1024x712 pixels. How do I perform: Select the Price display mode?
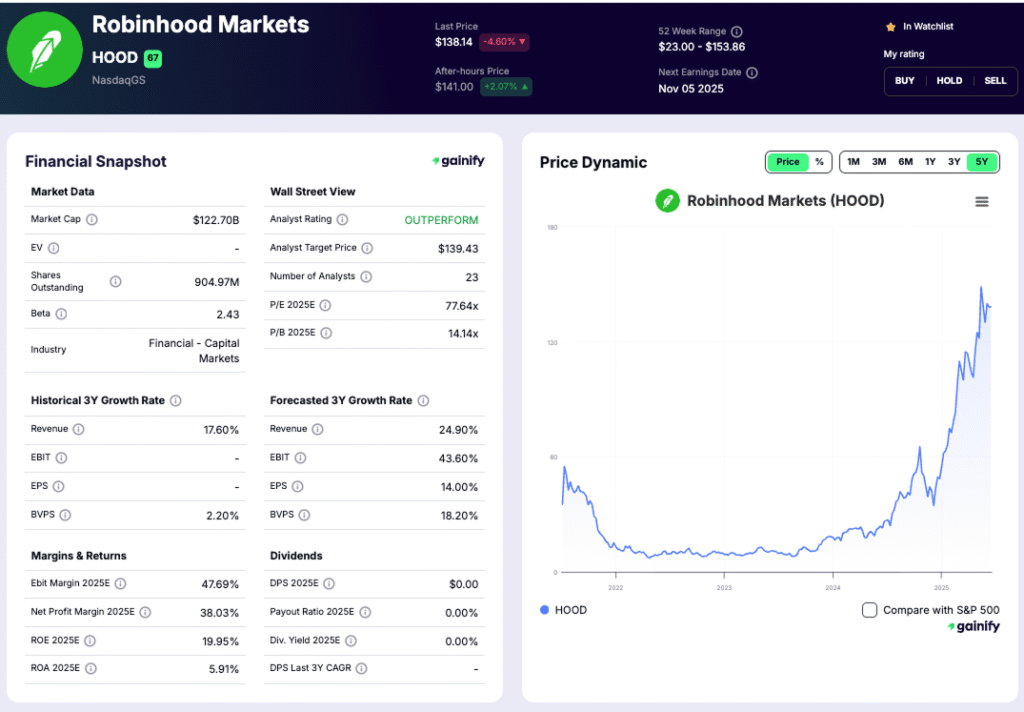(786, 161)
